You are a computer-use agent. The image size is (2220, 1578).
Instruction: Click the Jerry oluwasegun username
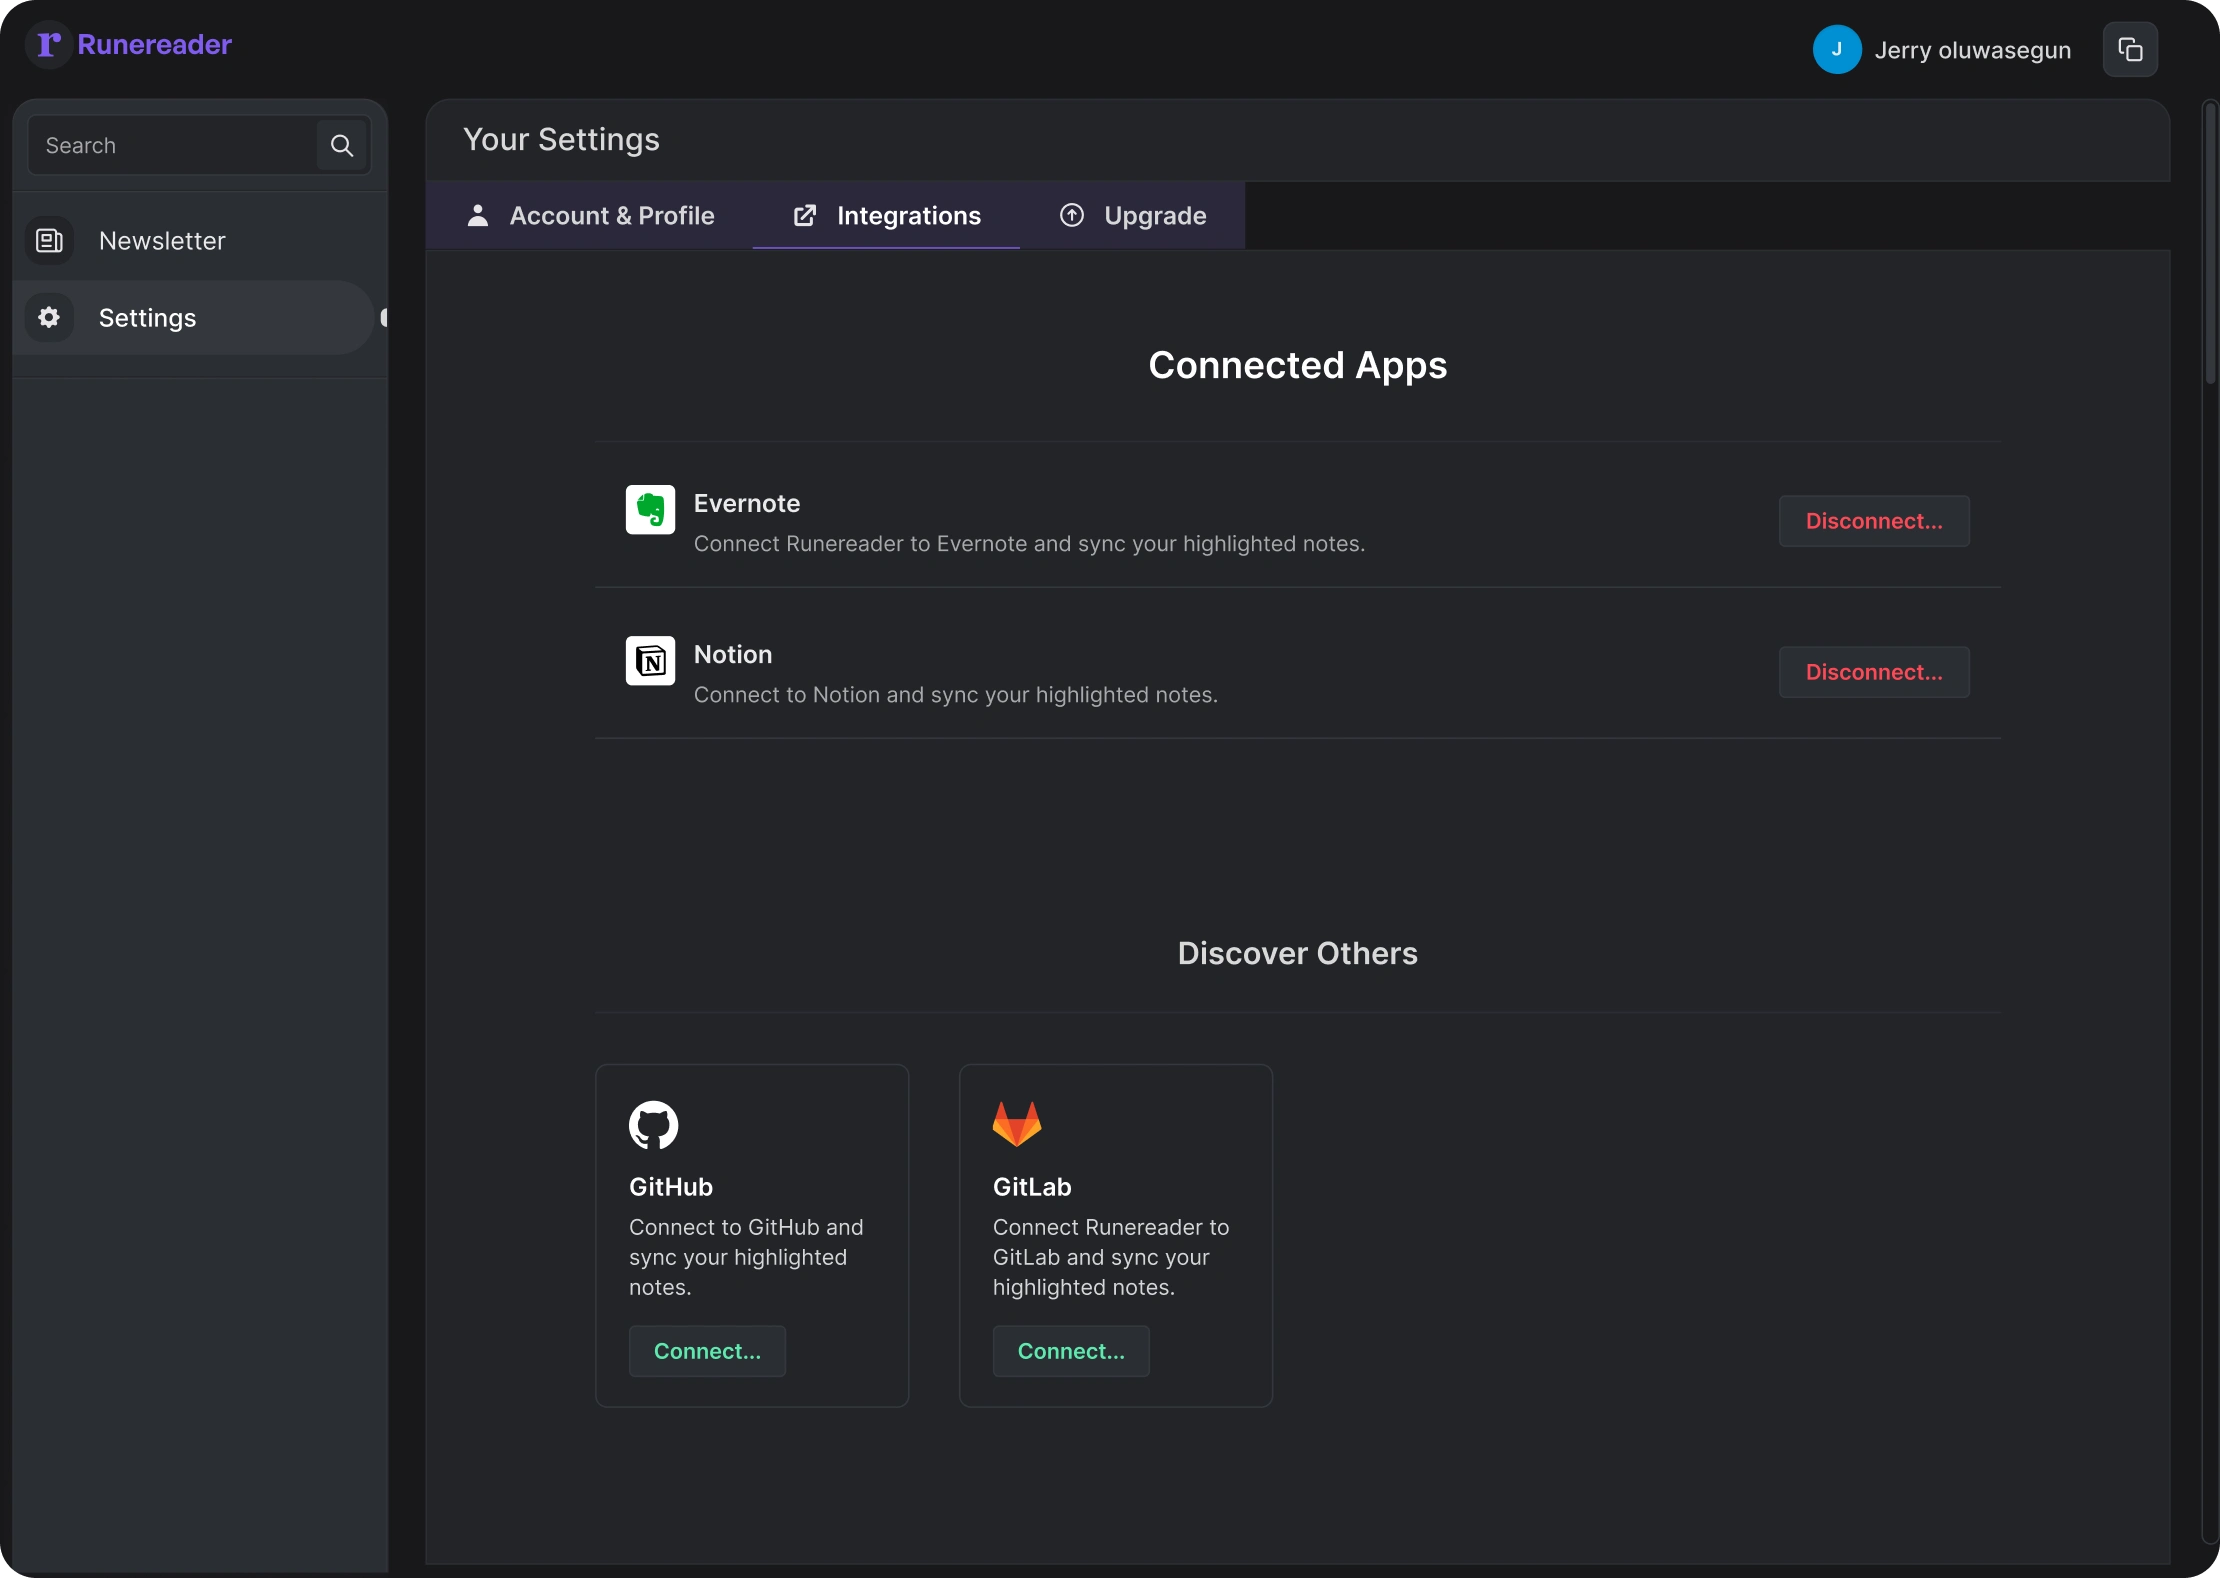coord(1972,50)
